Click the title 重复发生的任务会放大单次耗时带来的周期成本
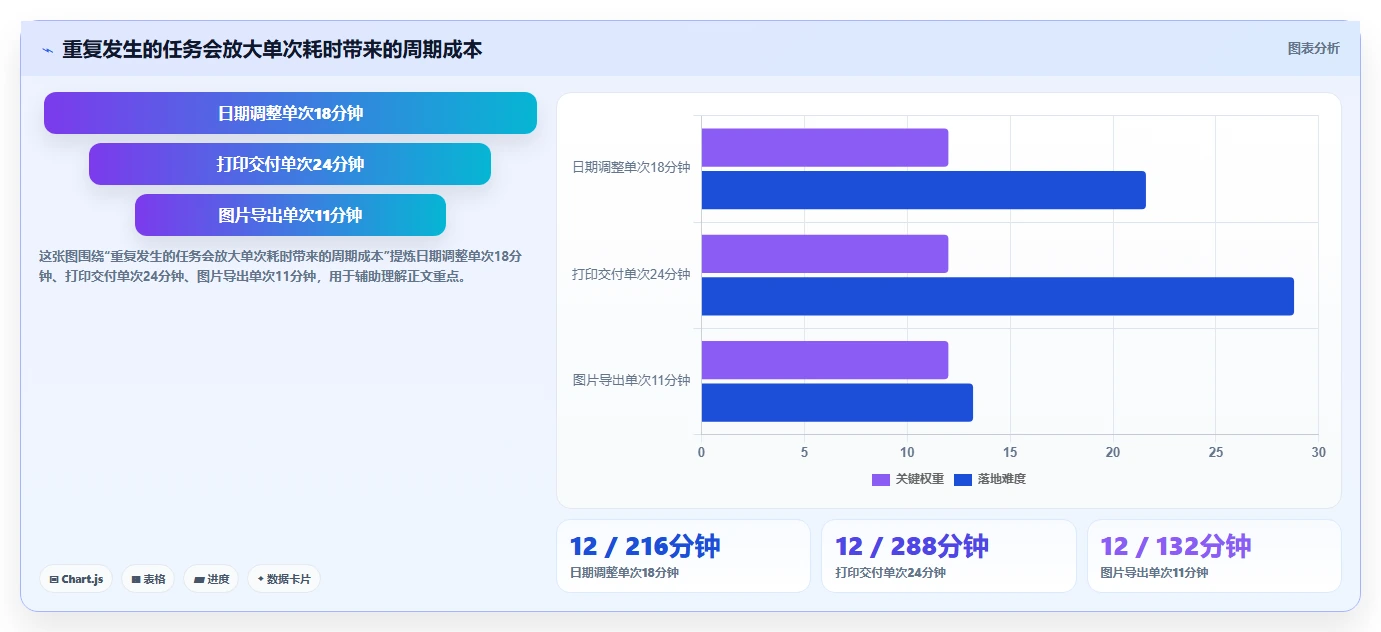 [x=272, y=49]
